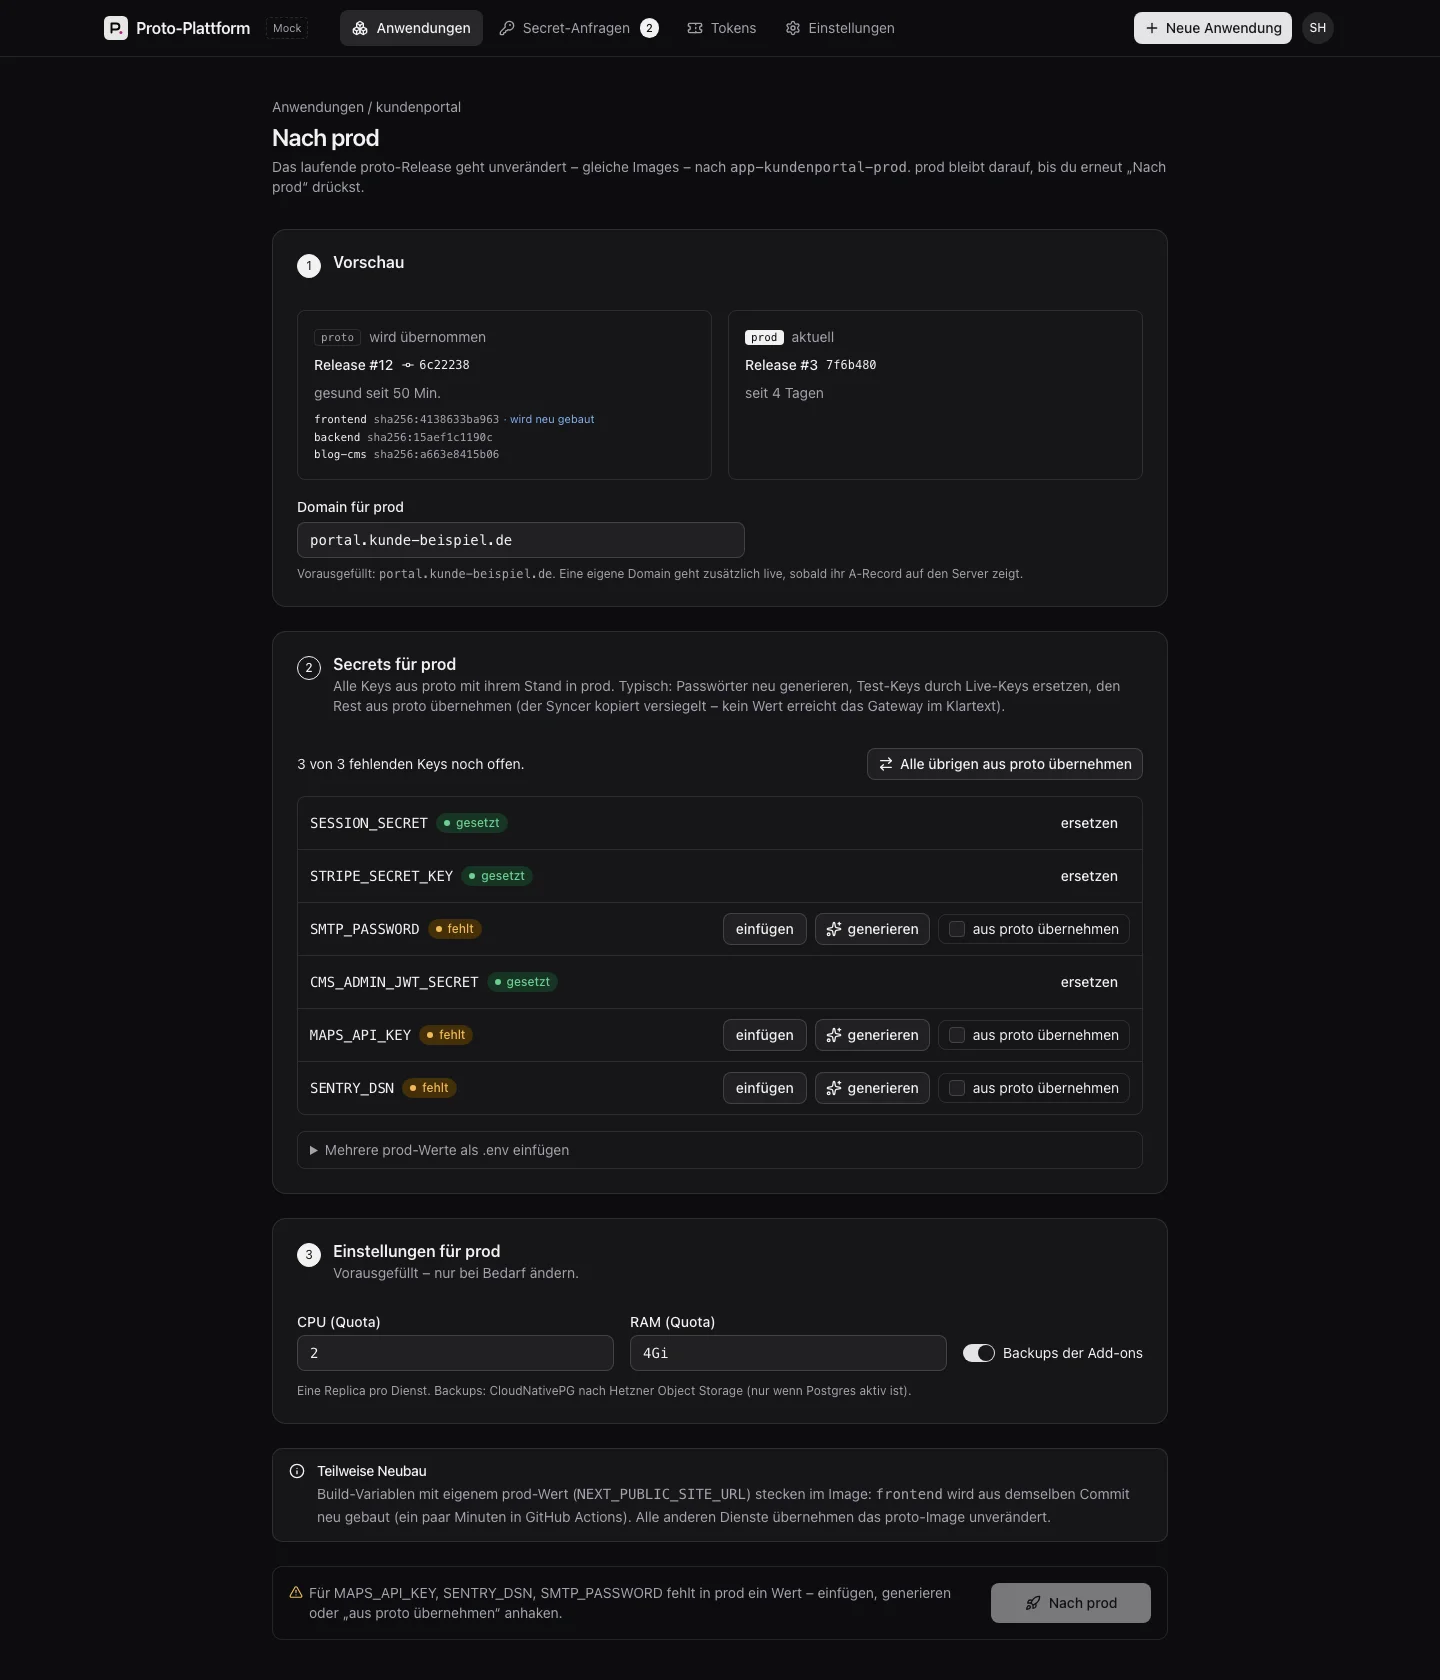Click the SH user avatar
The height and width of the screenshot is (1680, 1440).
pyautogui.click(x=1318, y=28)
